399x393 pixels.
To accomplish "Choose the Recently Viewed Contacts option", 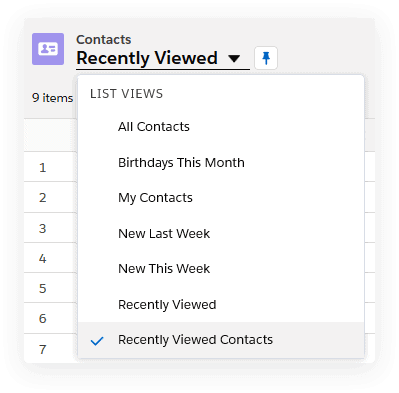I will point(221,340).
